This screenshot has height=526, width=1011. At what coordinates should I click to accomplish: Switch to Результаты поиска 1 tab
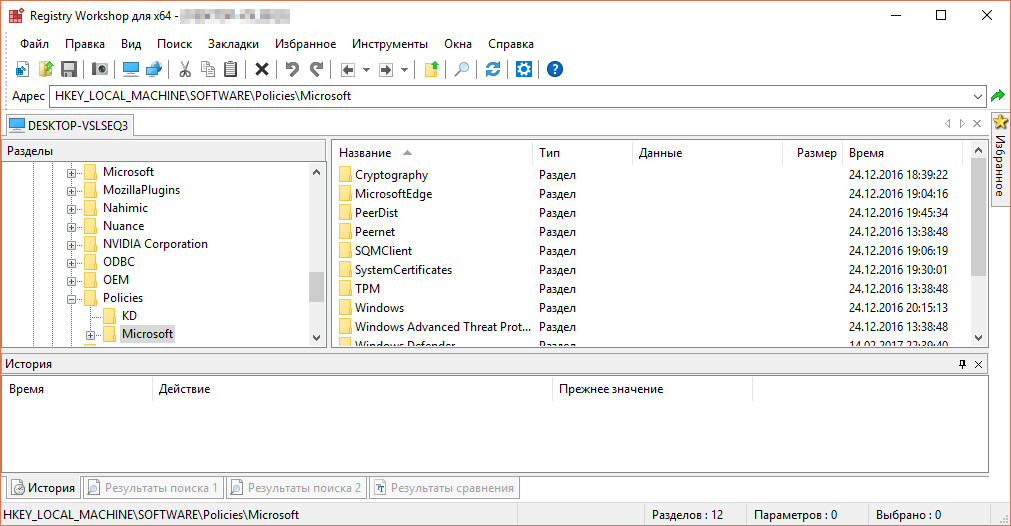pos(154,488)
